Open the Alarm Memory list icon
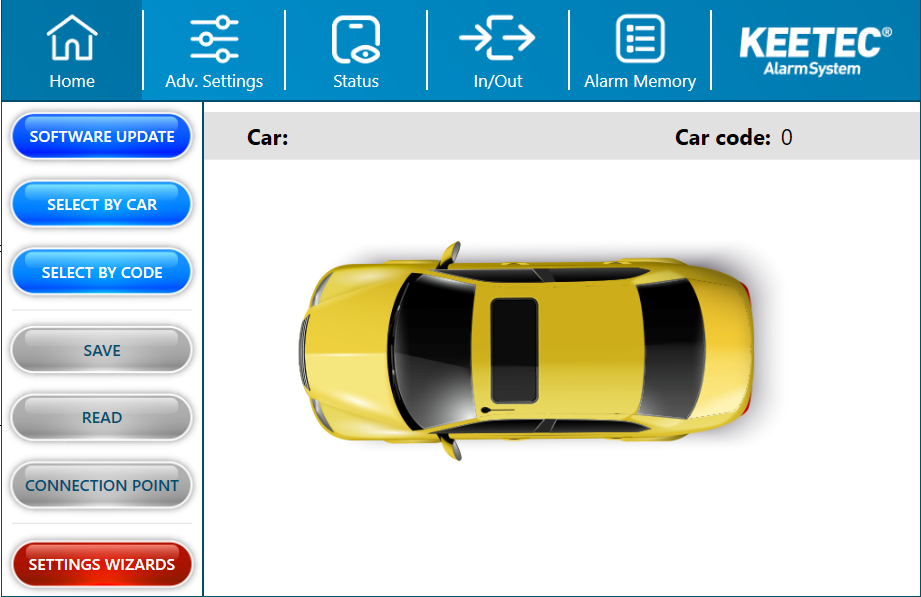The width and height of the screenshot is (921, 597). pos(640,39)
